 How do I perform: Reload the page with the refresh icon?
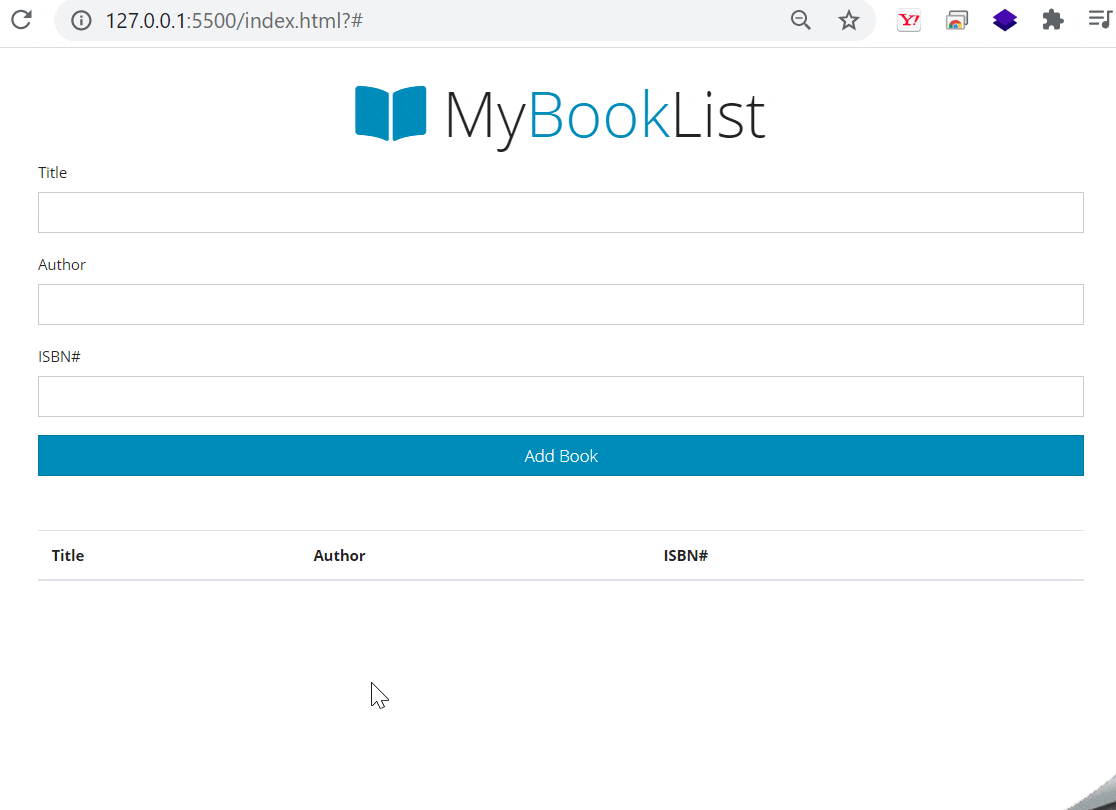tap(21, 20)
